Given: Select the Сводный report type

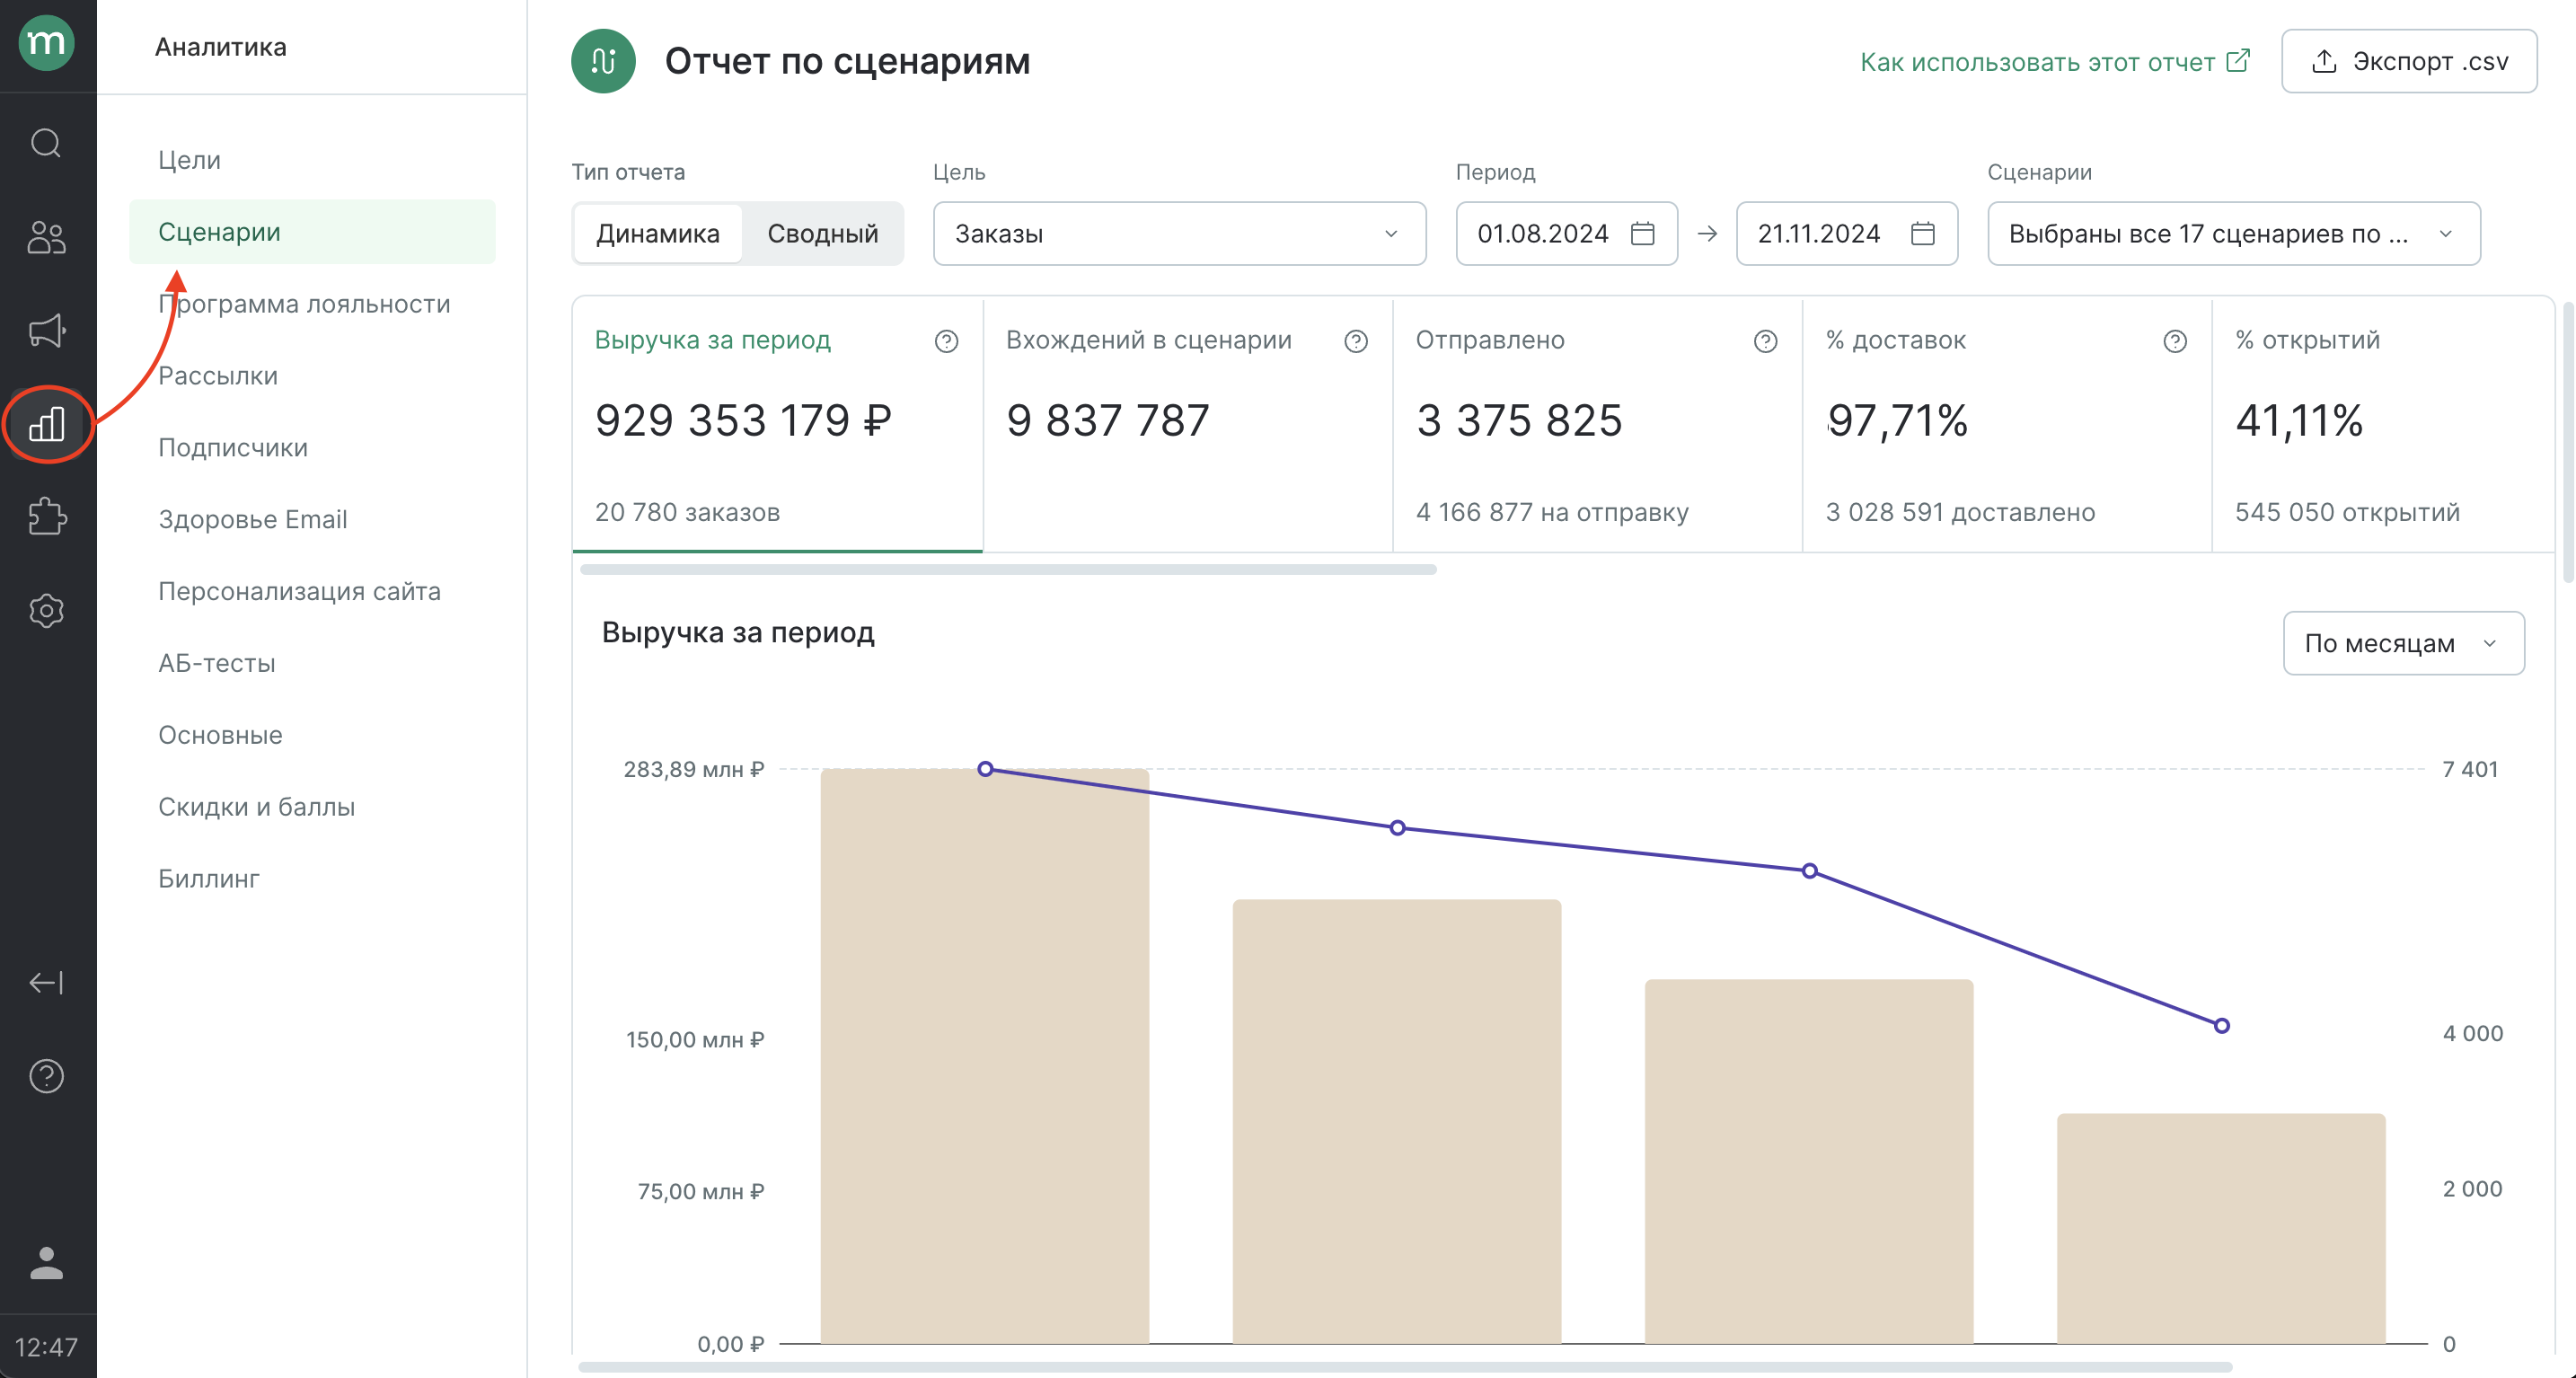Looking at the screenshot, I should click(823, 234).
